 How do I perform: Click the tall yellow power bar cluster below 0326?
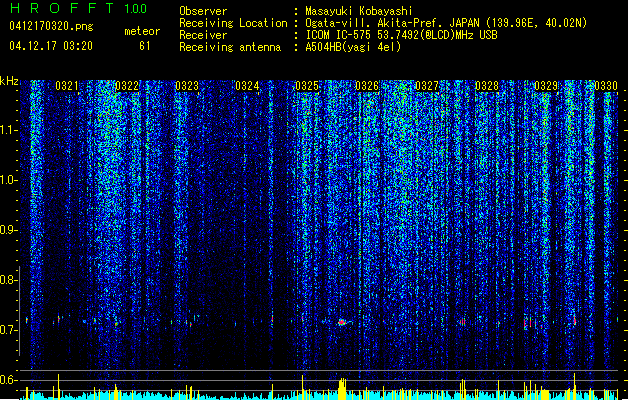point(342,389)
